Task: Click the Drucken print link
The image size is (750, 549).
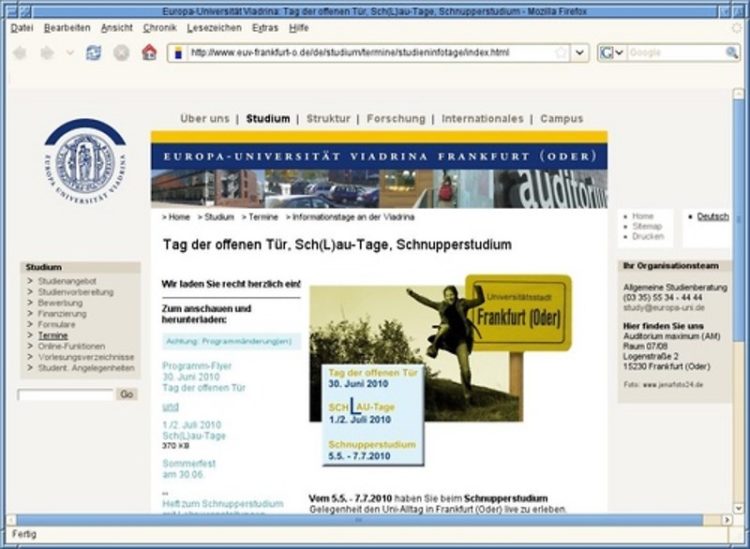Action: (648, 237)
